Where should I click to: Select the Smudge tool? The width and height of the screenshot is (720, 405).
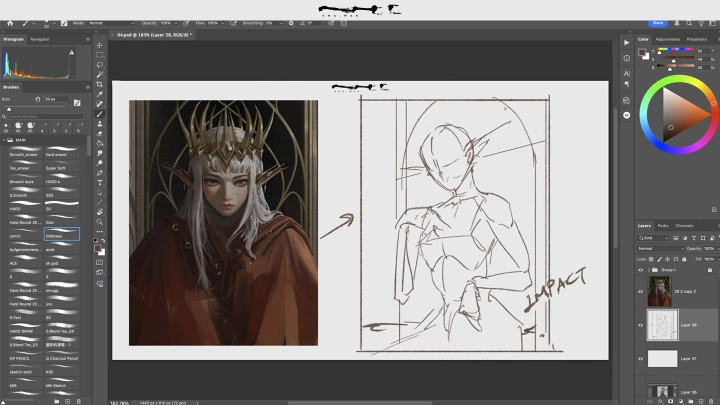100,153
